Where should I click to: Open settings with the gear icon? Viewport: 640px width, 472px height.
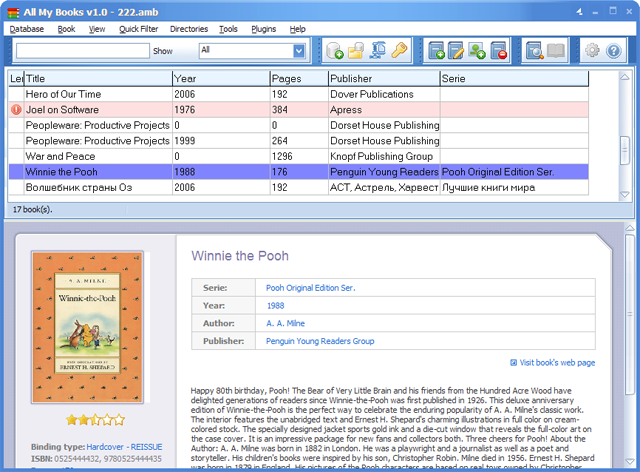(592, 51)
